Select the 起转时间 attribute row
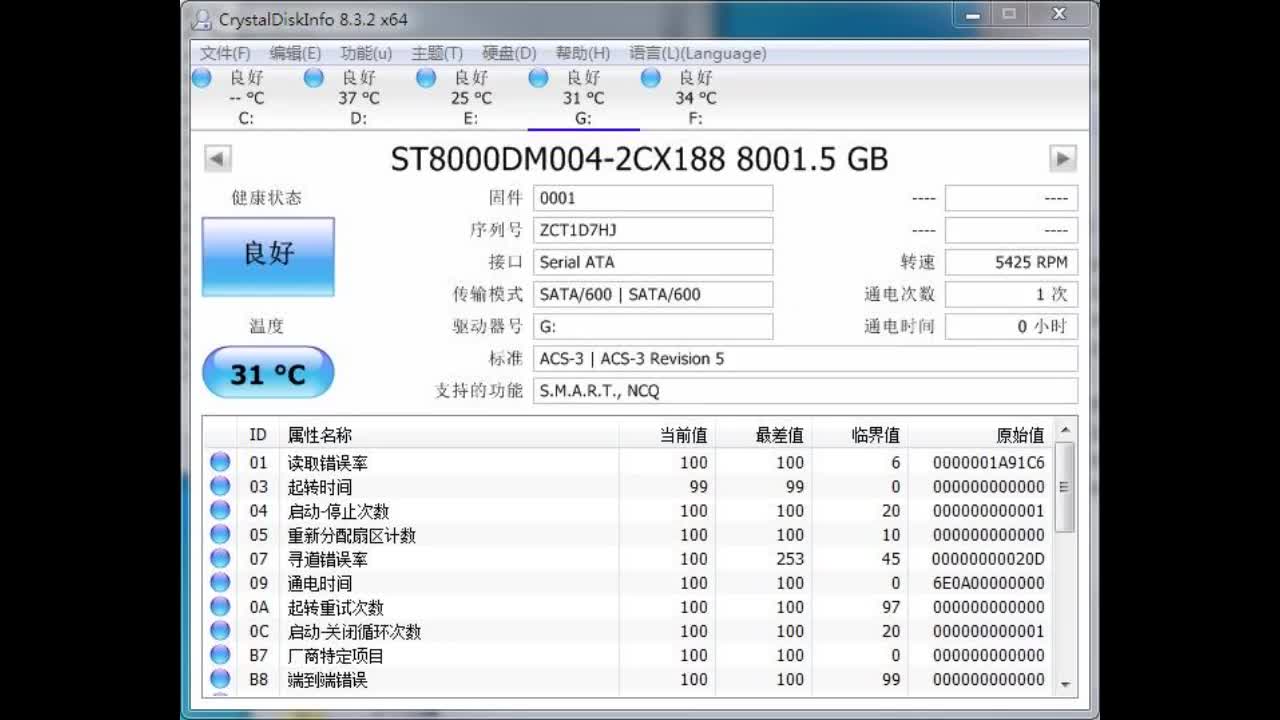Image resolution: width=1280 pixels, height=720 pixels. 629,486
